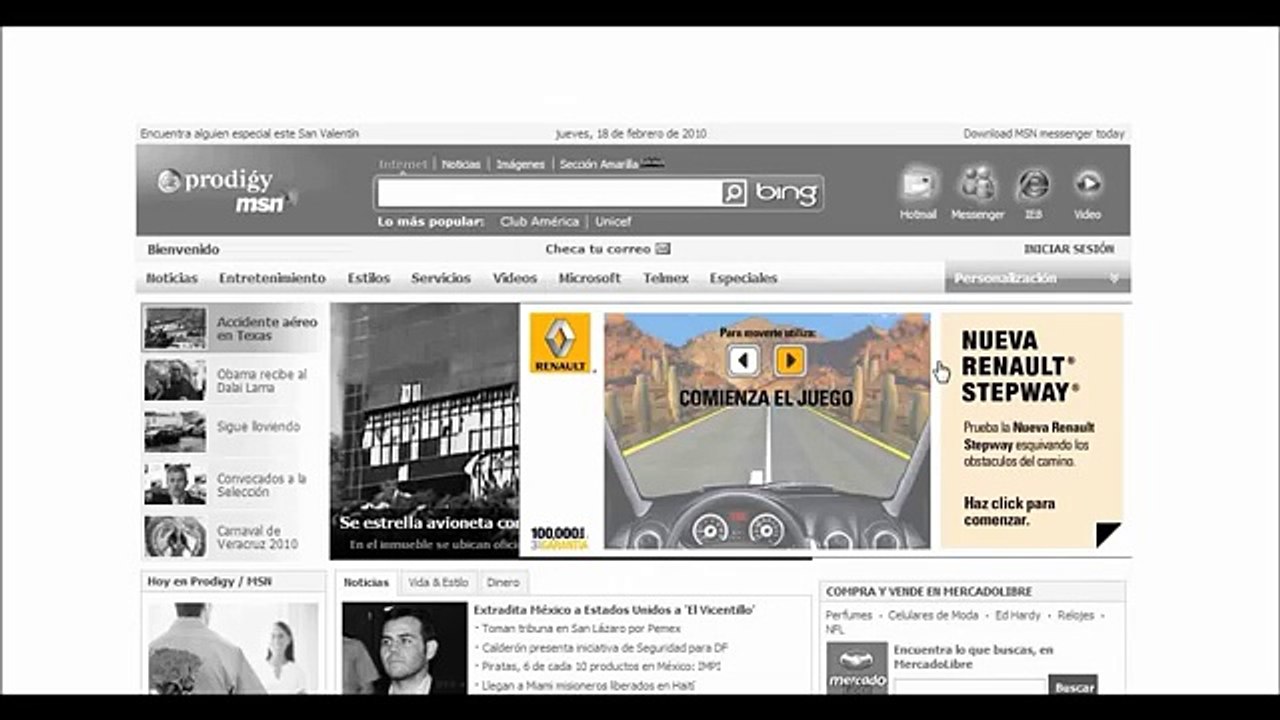Click the El Vicentillo news photo
The height and width of the screenshot is (720, 1280).
(x=404, y=648)
